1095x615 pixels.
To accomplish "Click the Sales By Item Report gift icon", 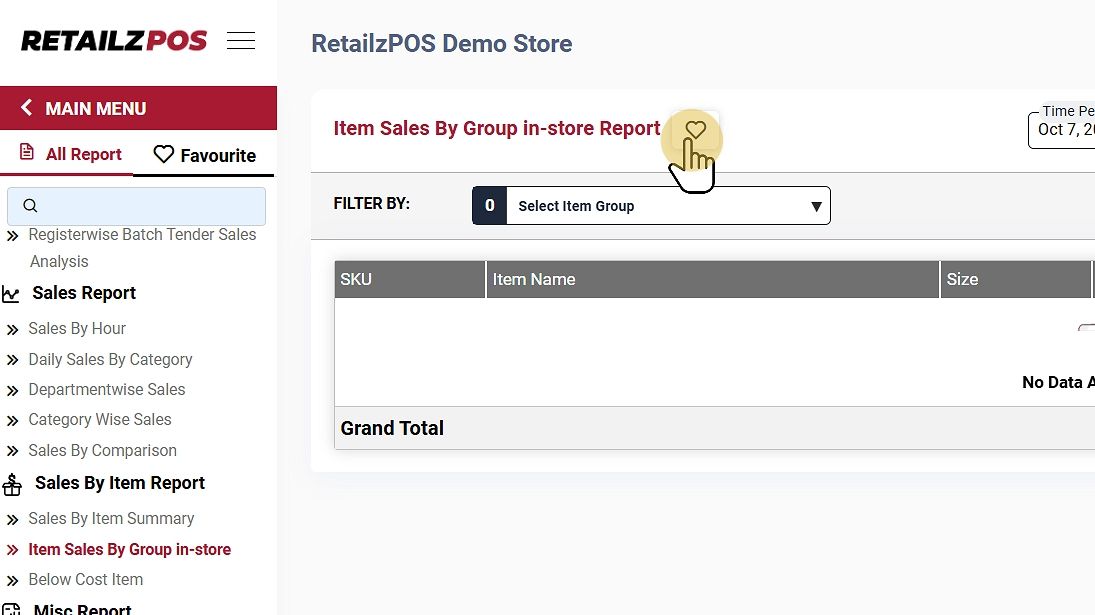I will [x=12, y=484].
